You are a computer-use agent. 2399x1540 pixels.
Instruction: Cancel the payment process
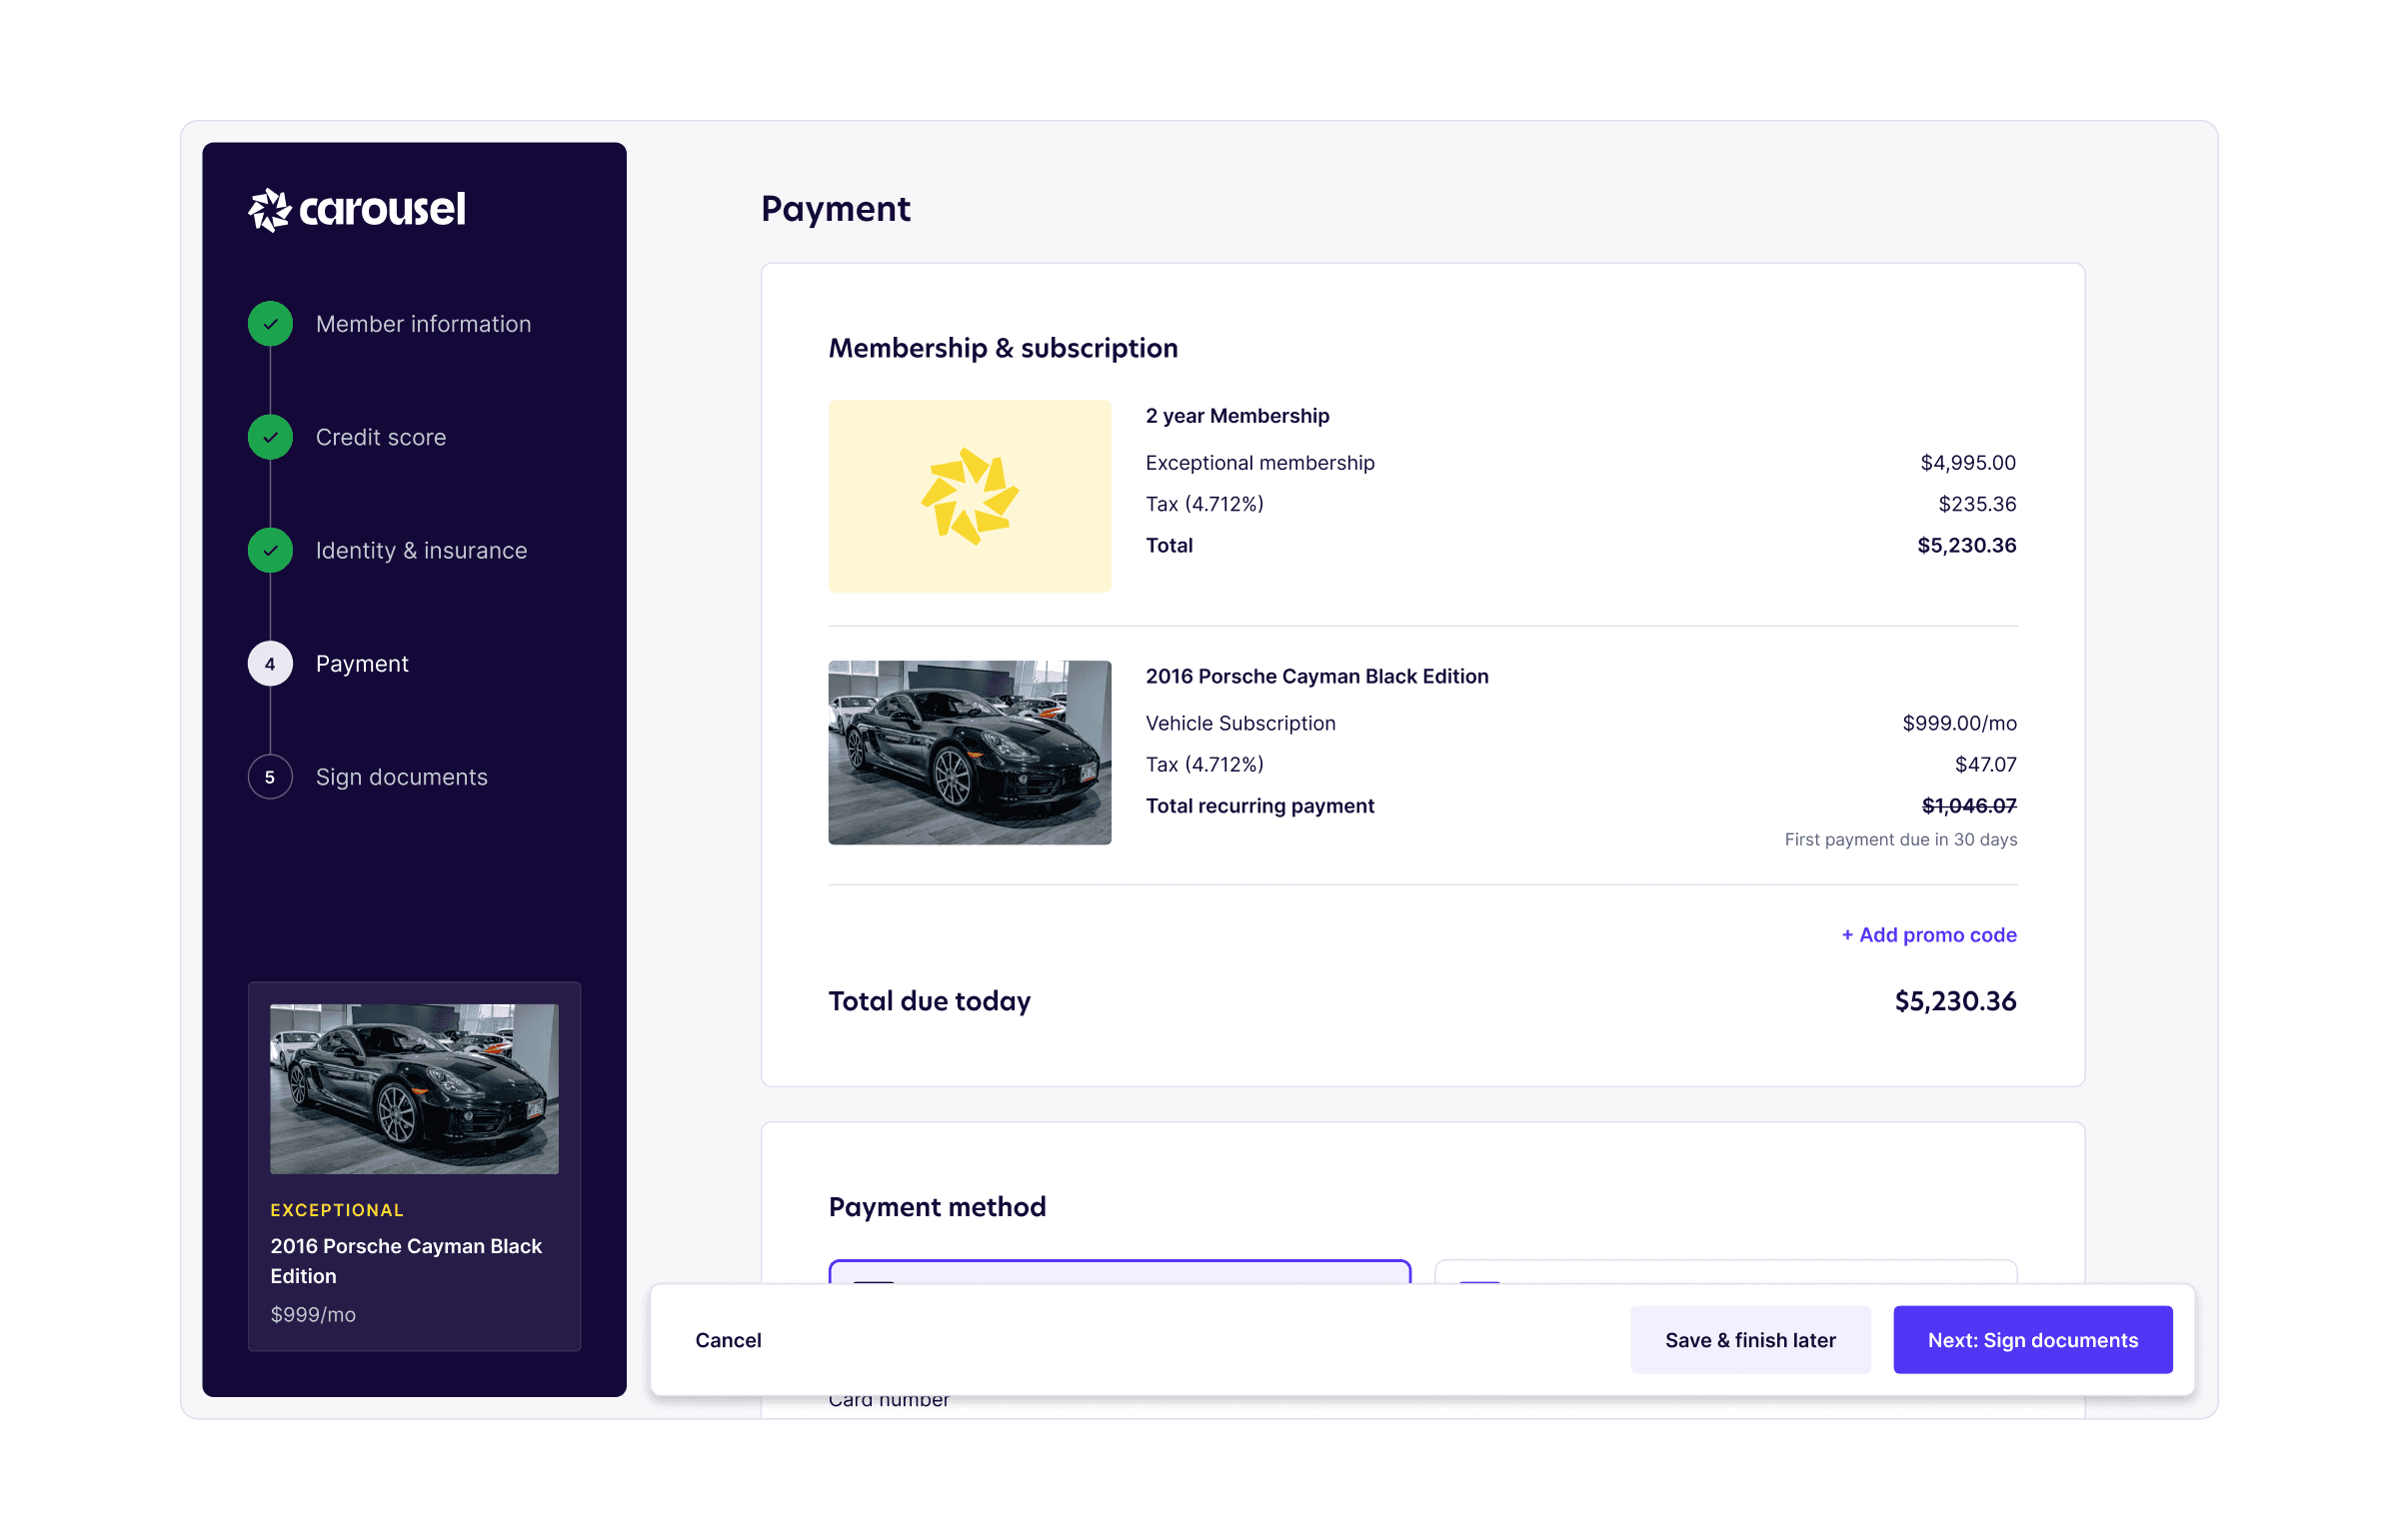(x=728, y=1340)
